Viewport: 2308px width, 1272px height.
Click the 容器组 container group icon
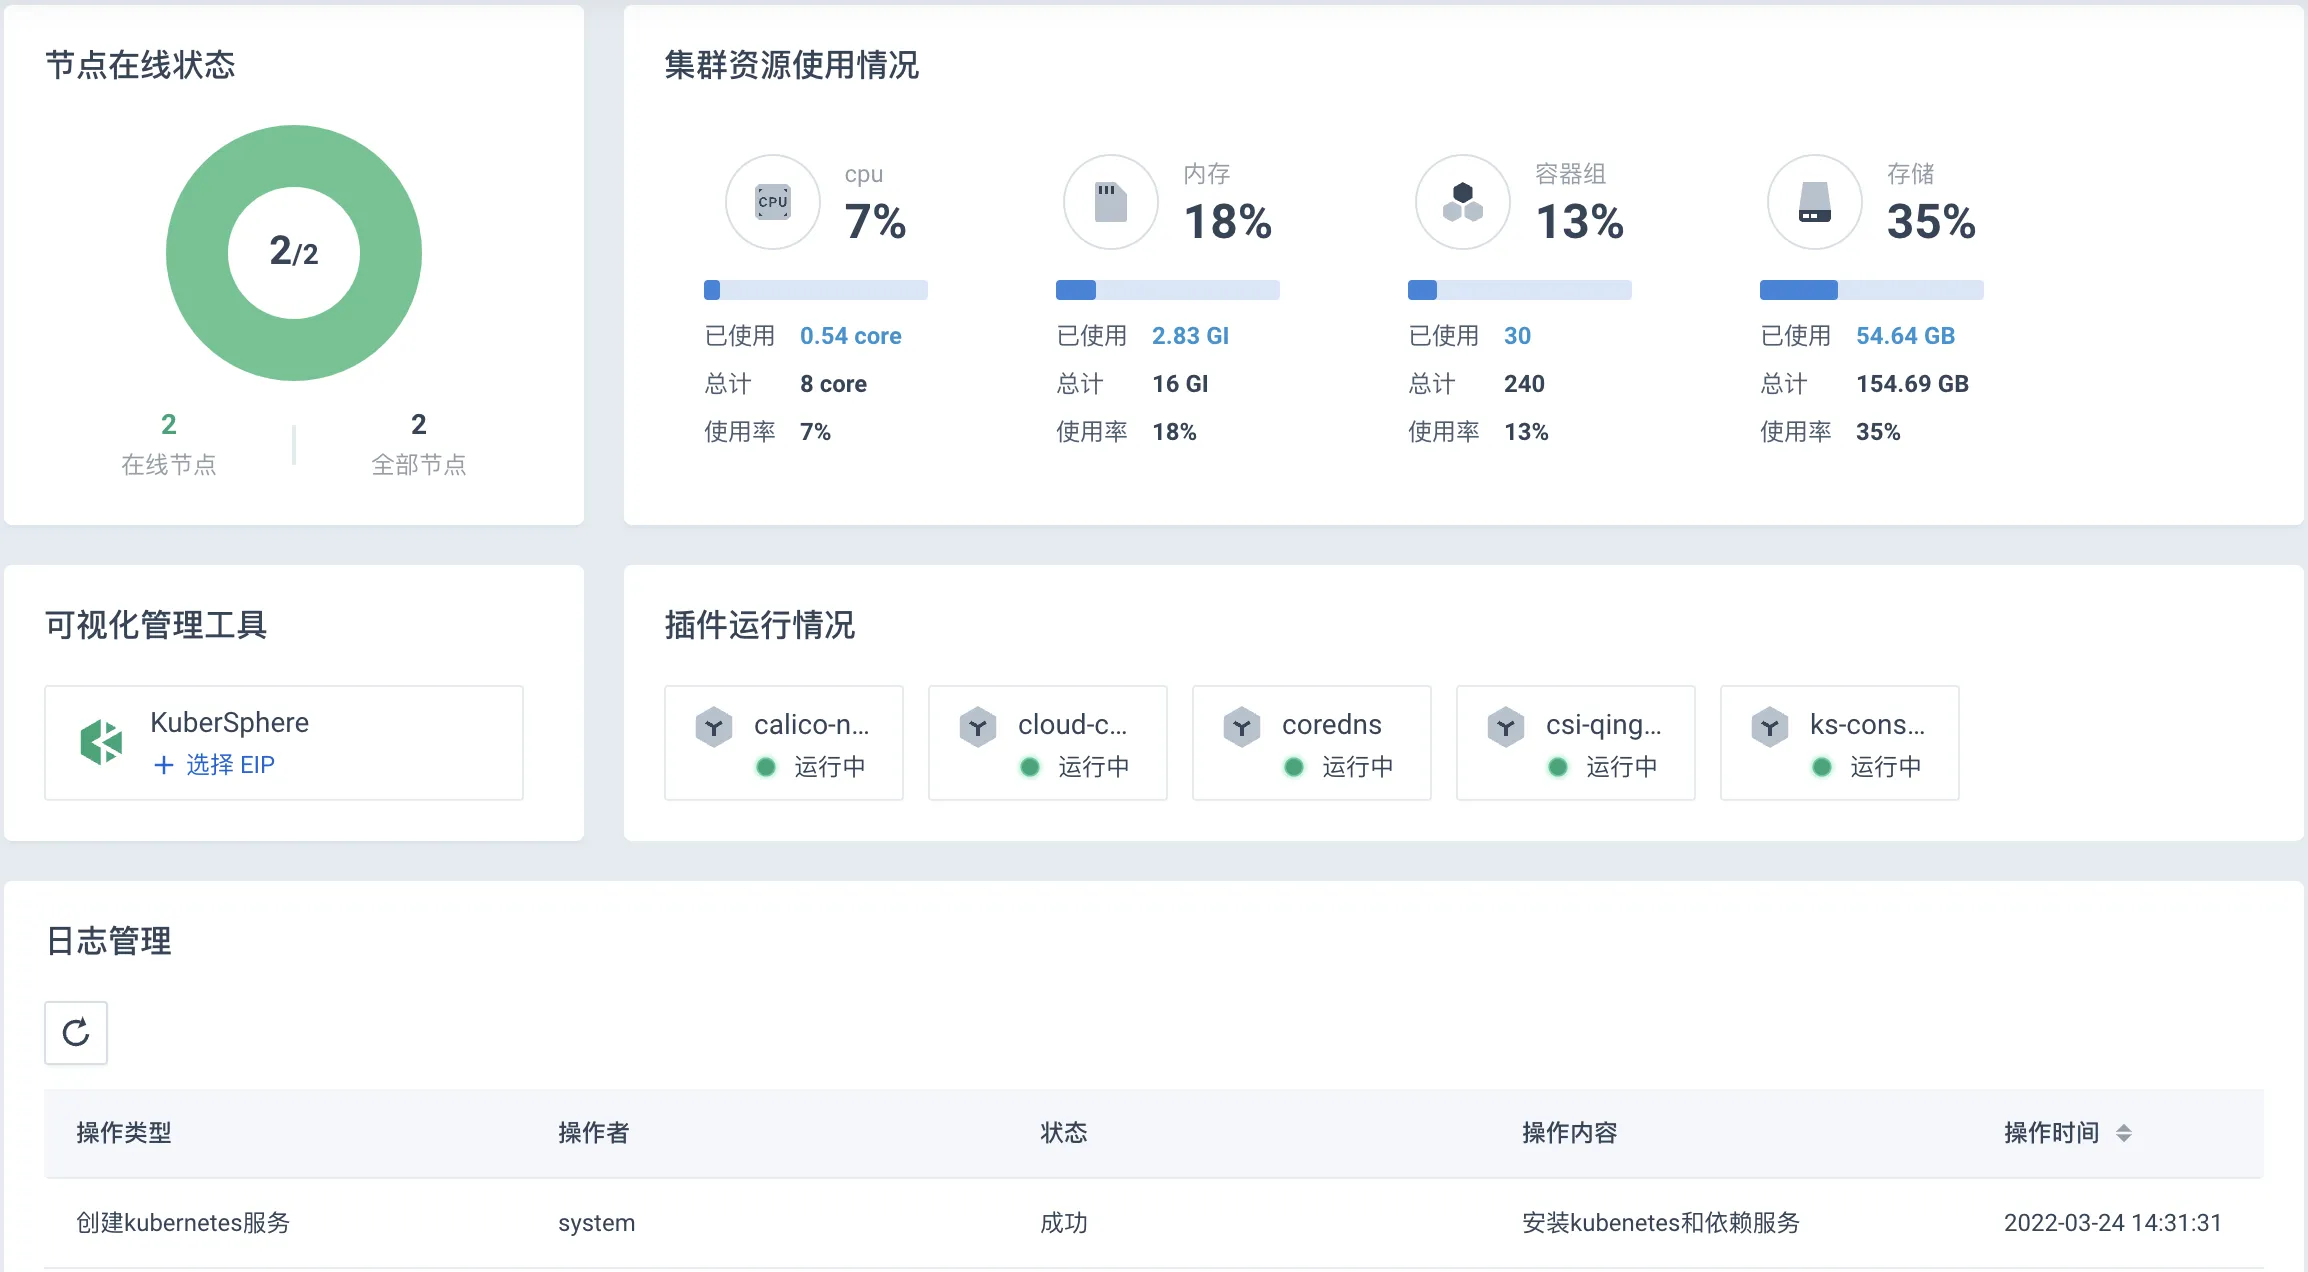1462,202
